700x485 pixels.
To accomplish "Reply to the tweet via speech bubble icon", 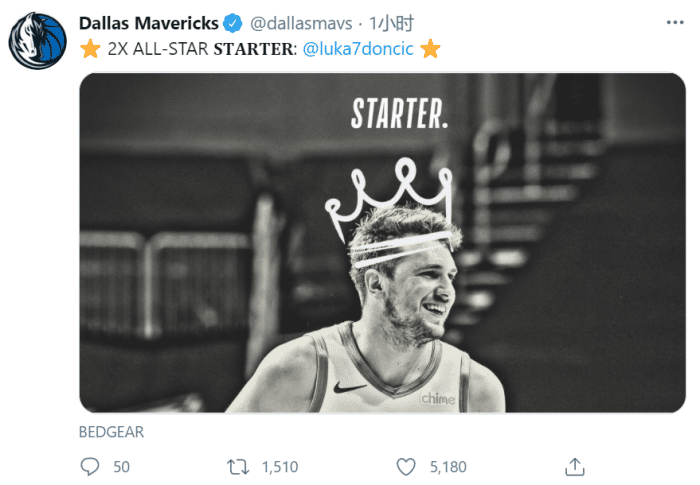I will (x=90, y=466).
